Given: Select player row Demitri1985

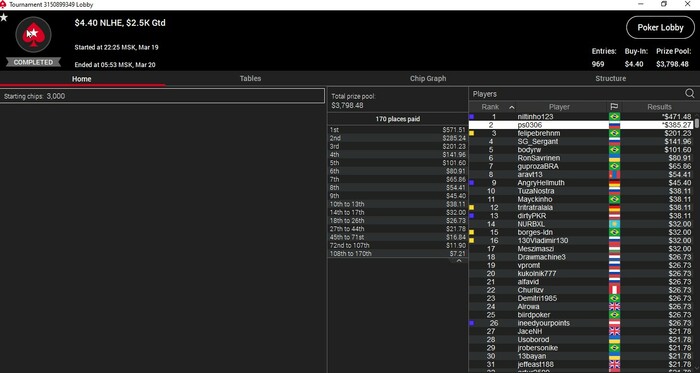Looking at the screenshot, I should 582,298.
